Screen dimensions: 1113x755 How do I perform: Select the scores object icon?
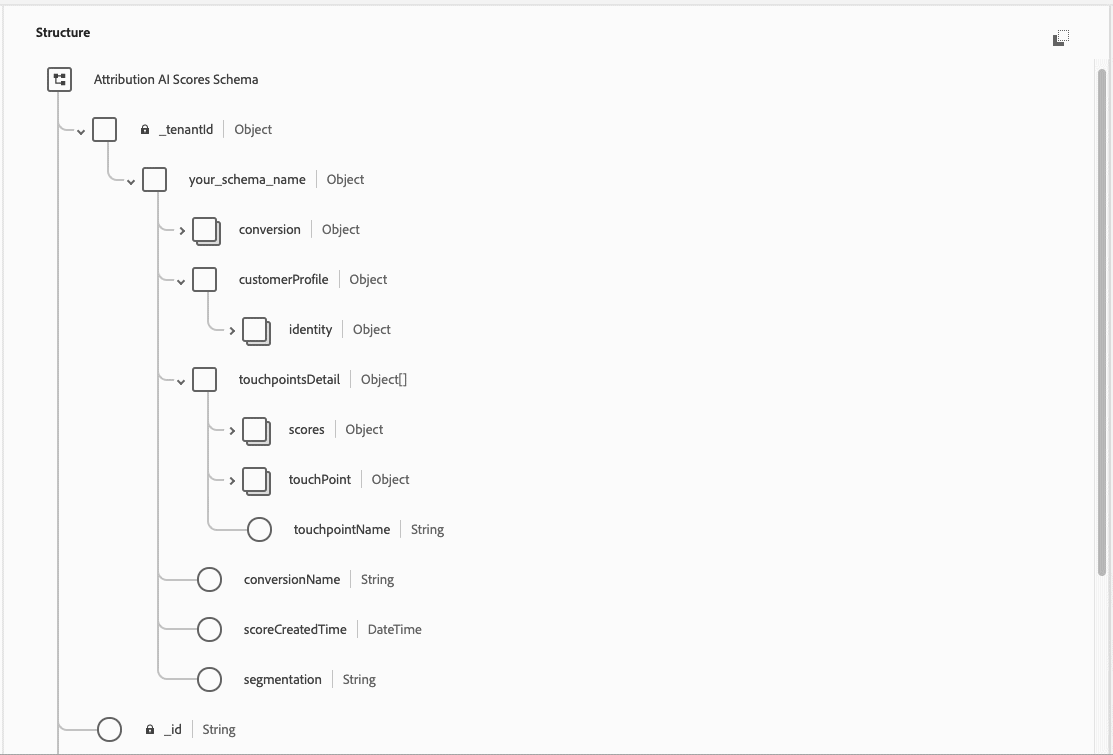pyautogui.click(x=256, y=430)
